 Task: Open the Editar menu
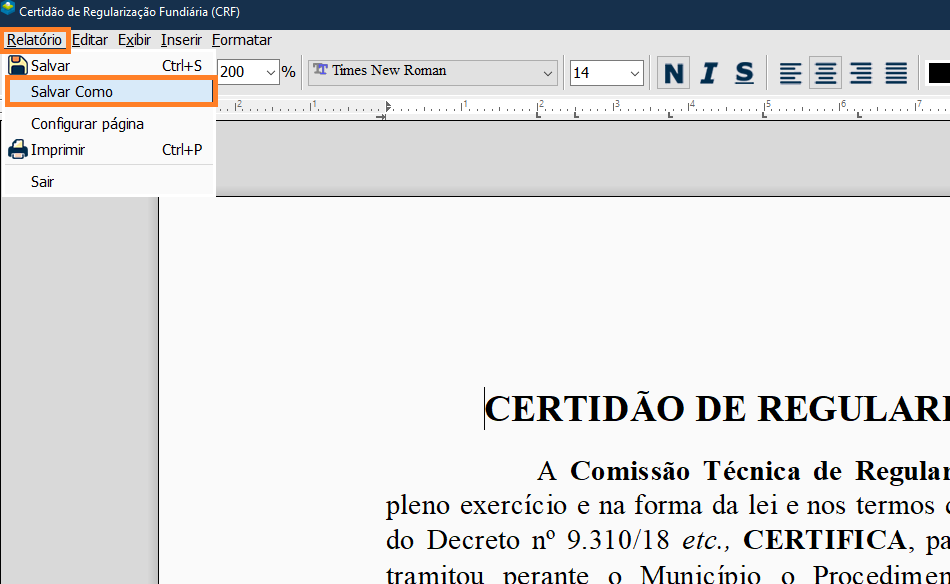(x=90, y=40)
